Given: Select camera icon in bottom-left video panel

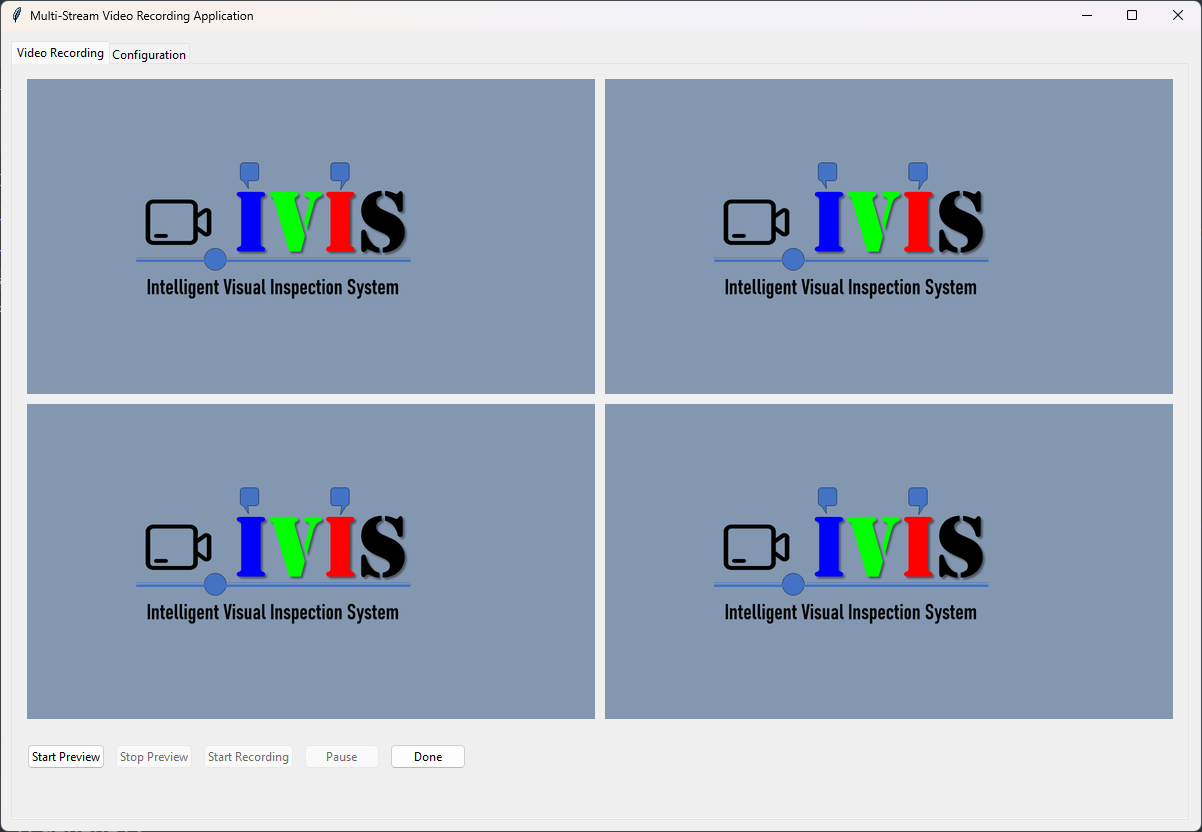Looking at the screenshot, I should pos(178,547).
